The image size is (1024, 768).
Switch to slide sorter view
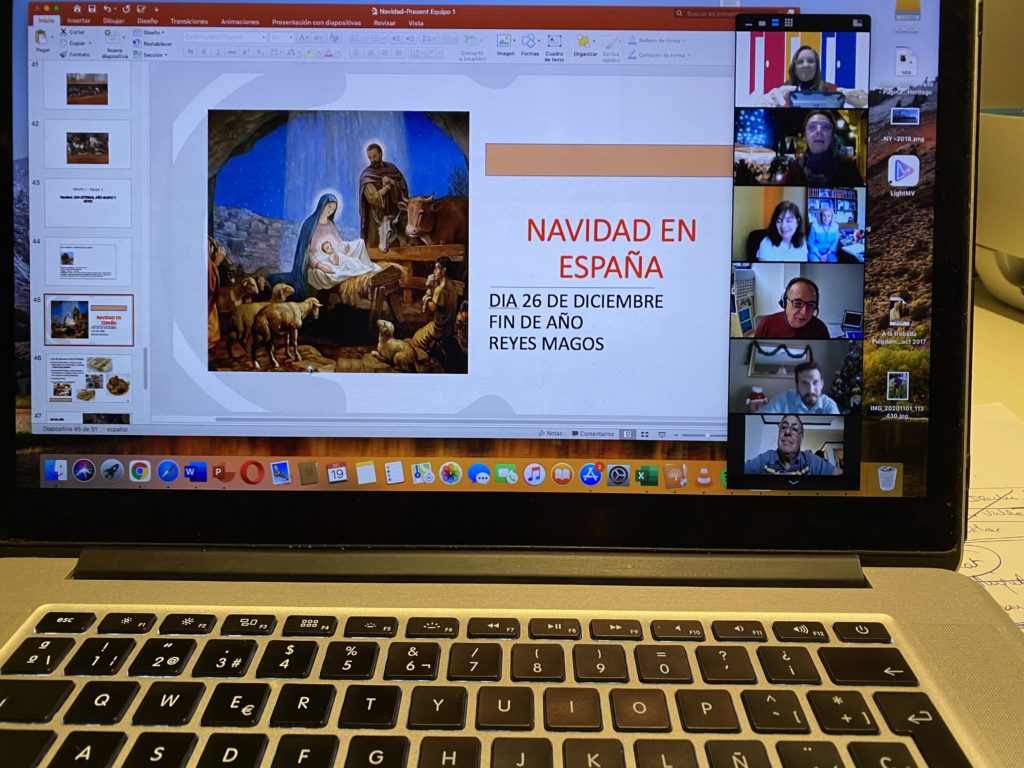coord(645,434)
